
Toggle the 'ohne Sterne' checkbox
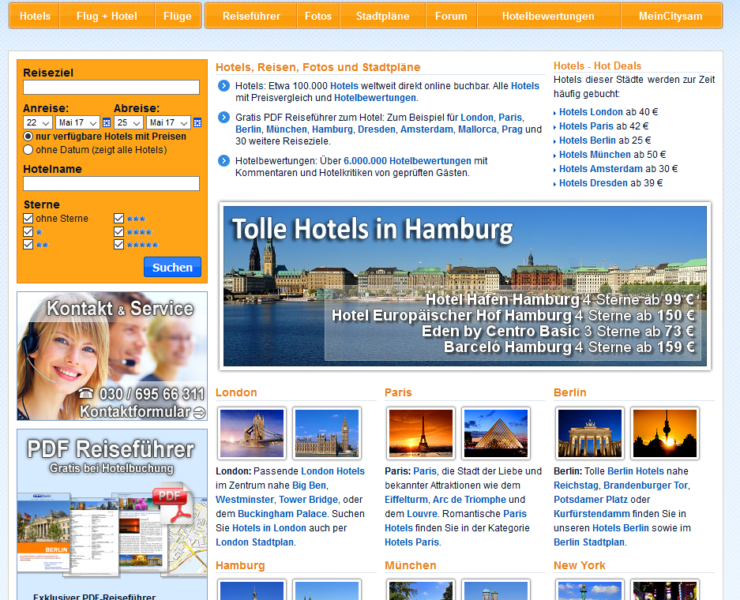28,218
